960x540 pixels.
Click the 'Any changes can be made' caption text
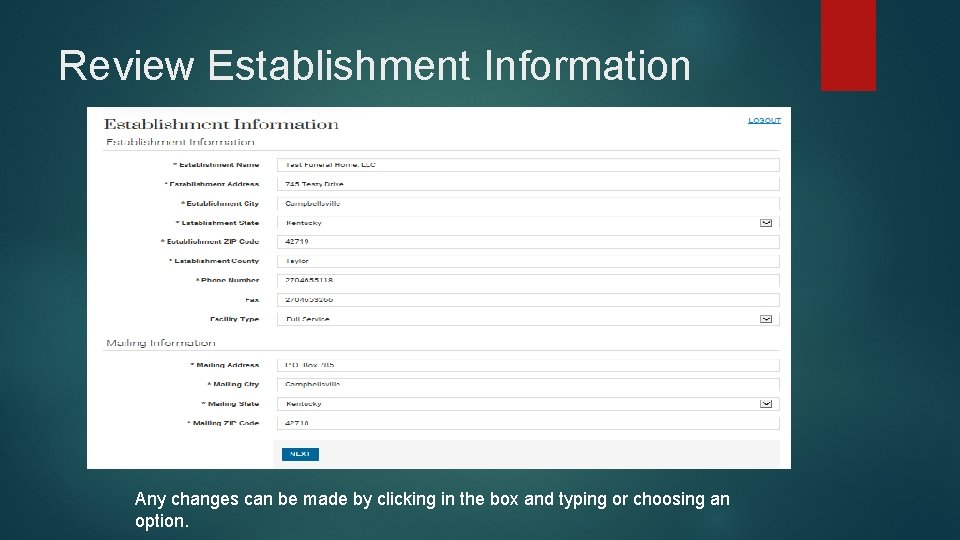coord(432,509)
